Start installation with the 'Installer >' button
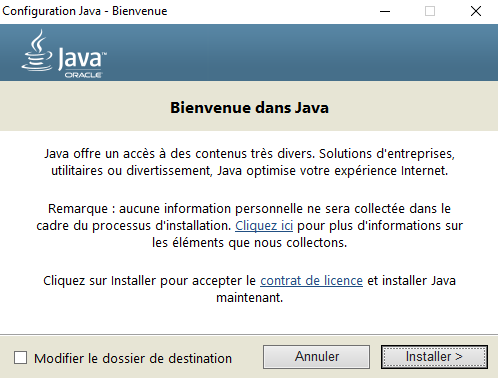The height and width of the screenshot is (378, 498). (434, 357)
